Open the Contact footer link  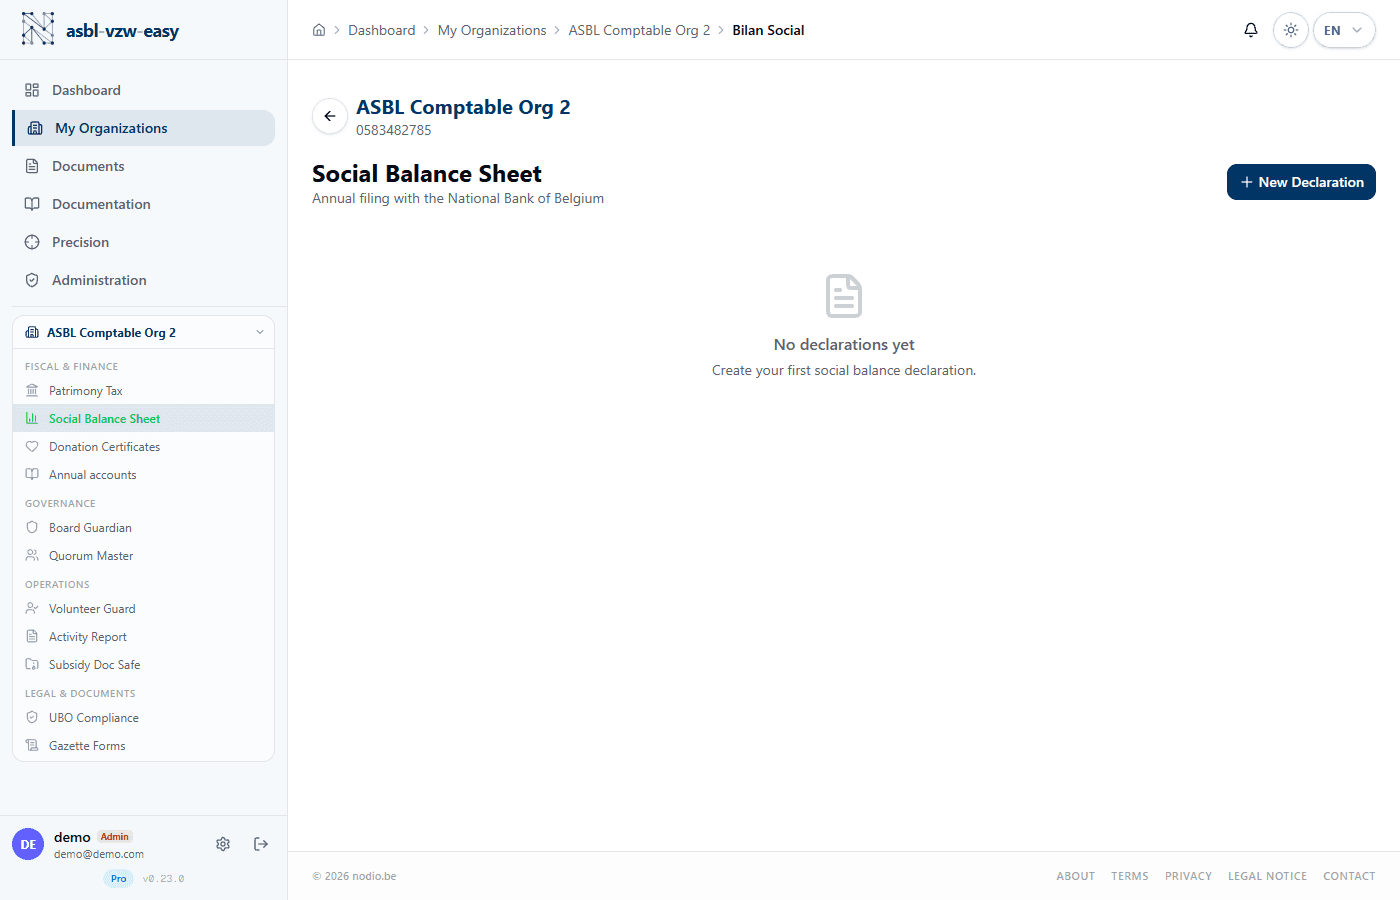tap(1349, 876)
